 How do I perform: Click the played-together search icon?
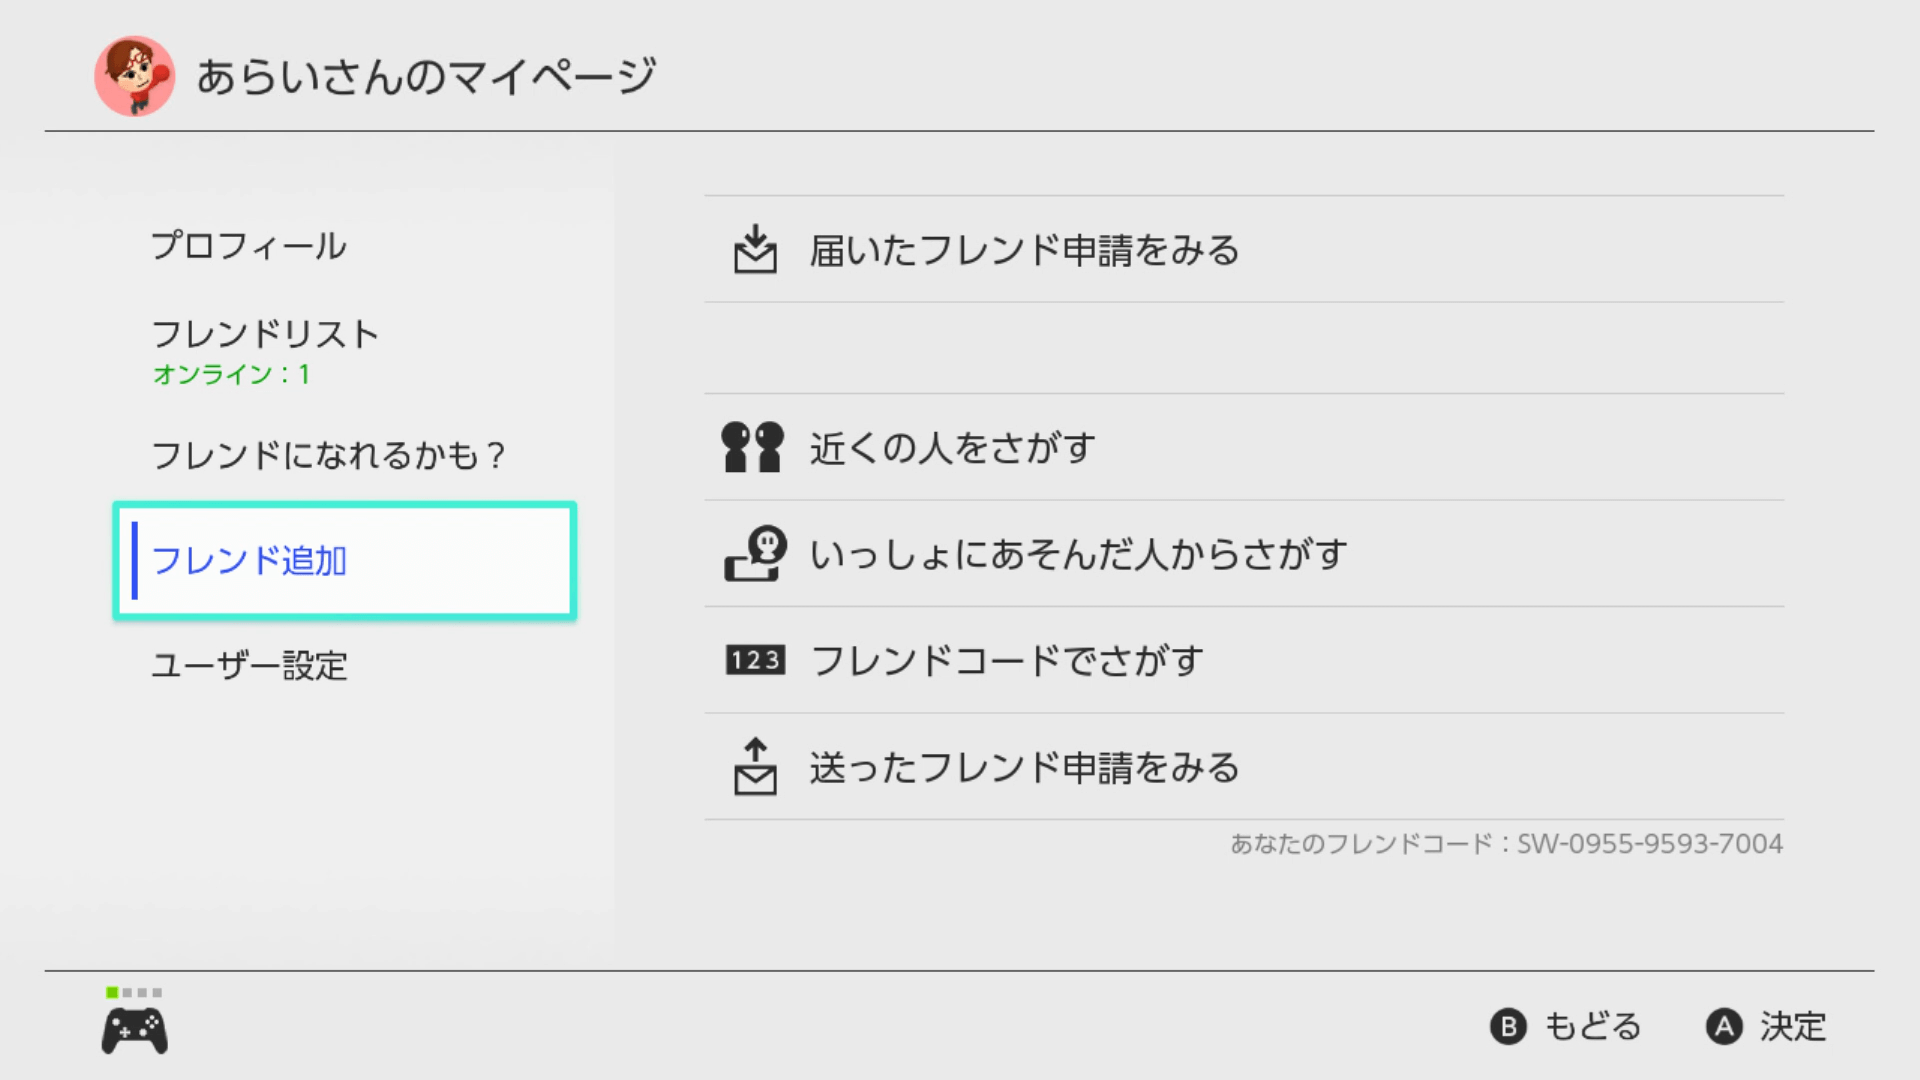click(x=756, y=554)
